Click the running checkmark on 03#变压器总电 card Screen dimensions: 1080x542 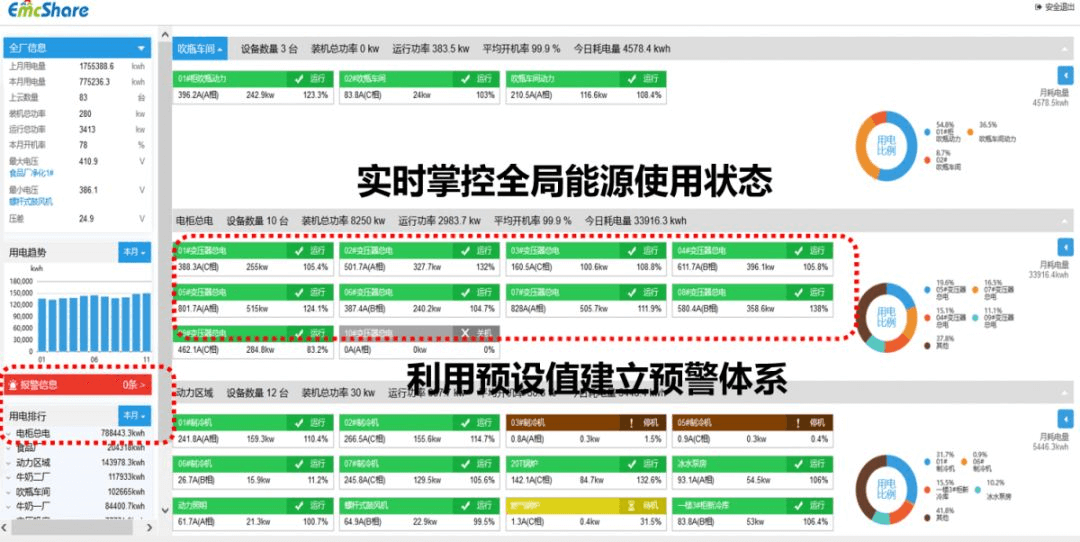point(632,251)
